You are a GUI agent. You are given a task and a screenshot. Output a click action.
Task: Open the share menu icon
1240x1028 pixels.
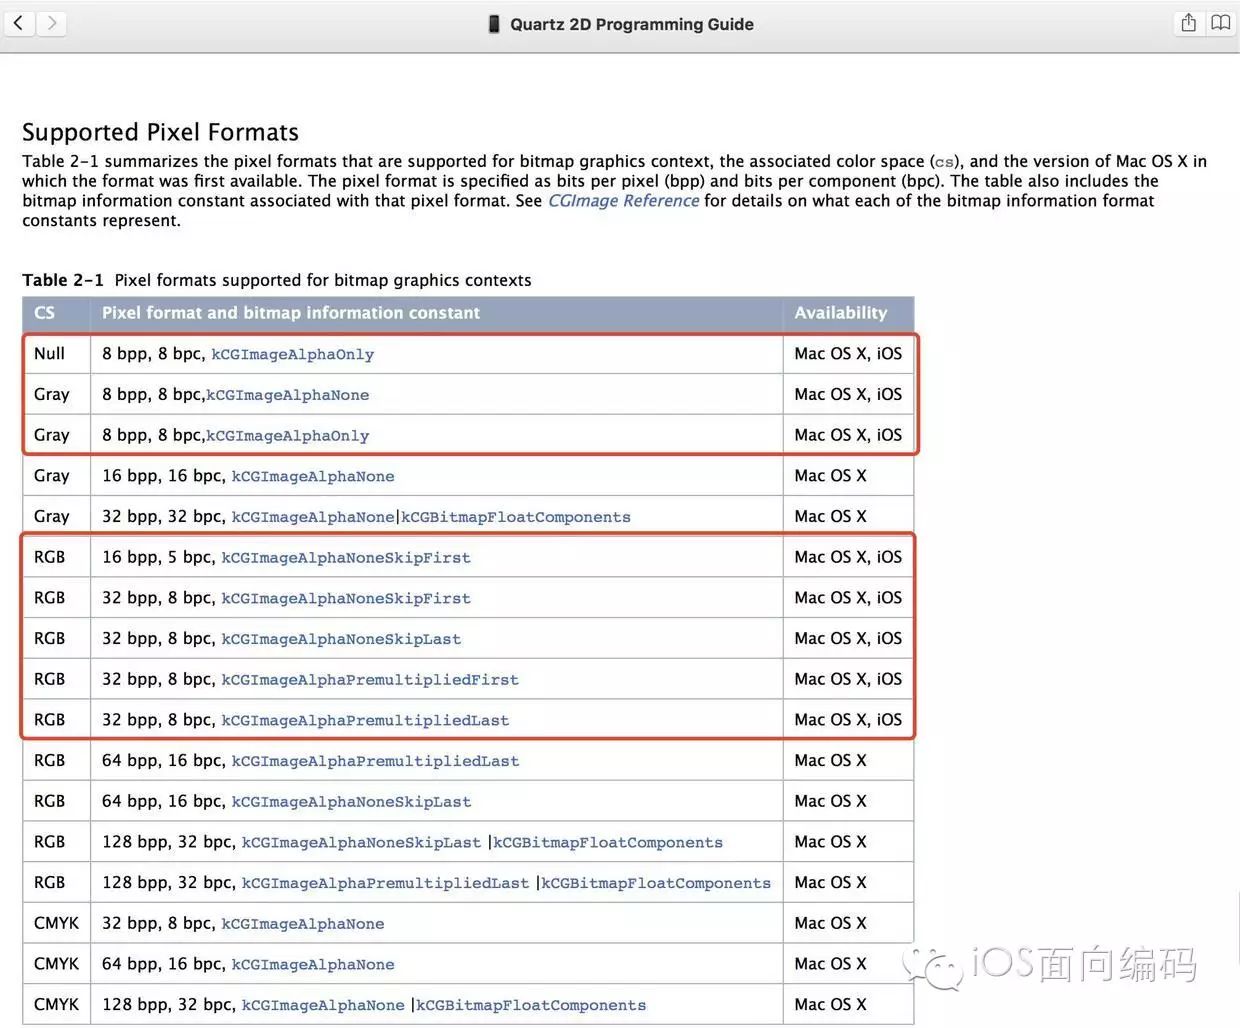[1188, 23]
